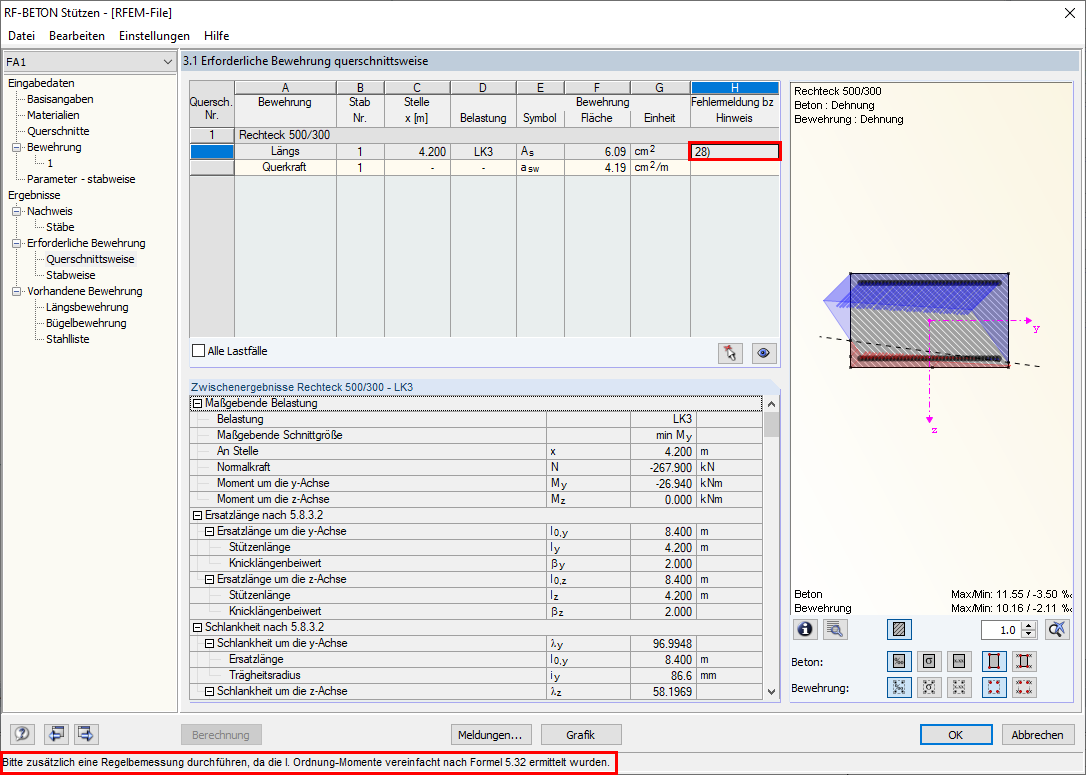Click the Grafik button

[581, 734]
